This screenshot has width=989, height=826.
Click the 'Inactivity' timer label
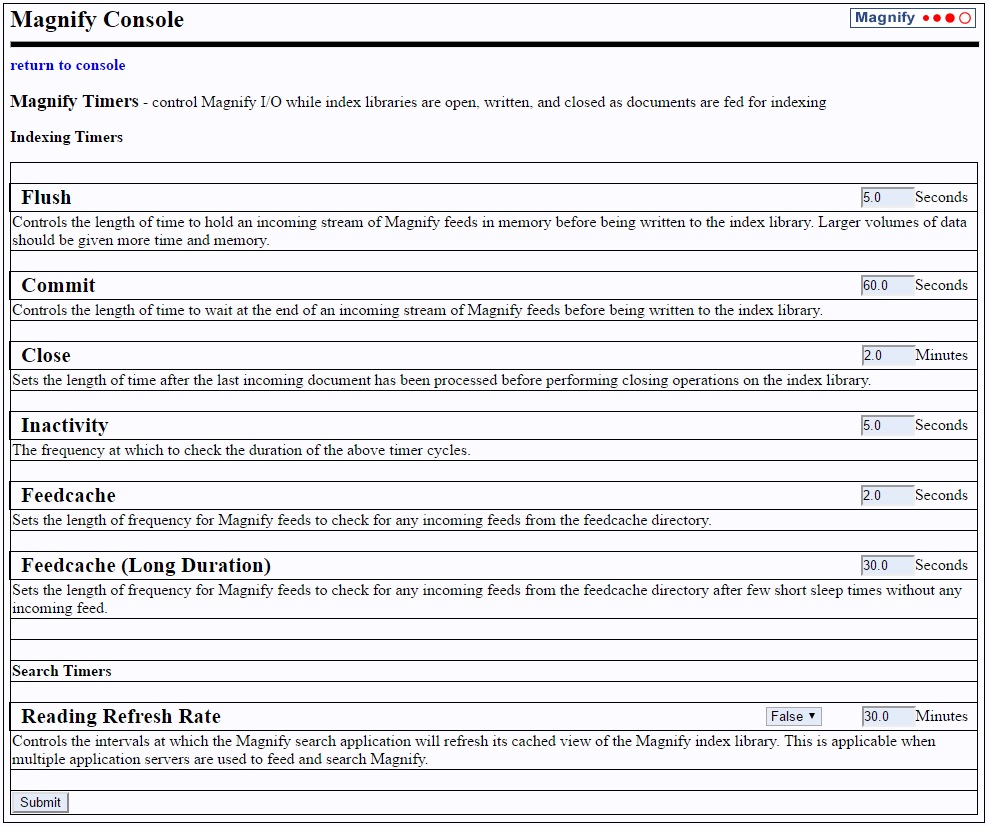(64, 426)
